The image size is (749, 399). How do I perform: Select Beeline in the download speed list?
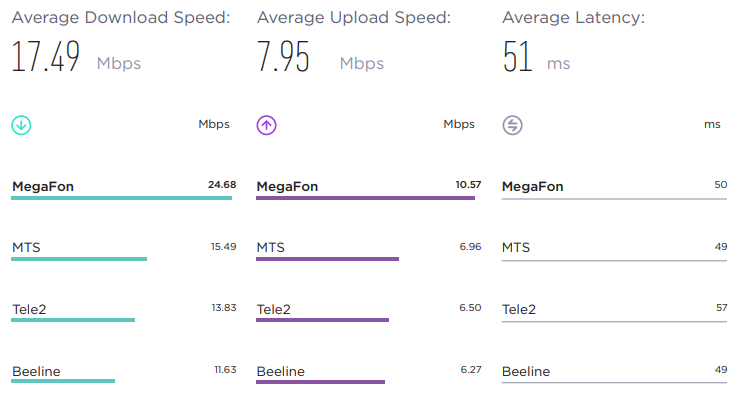(36, 371)
